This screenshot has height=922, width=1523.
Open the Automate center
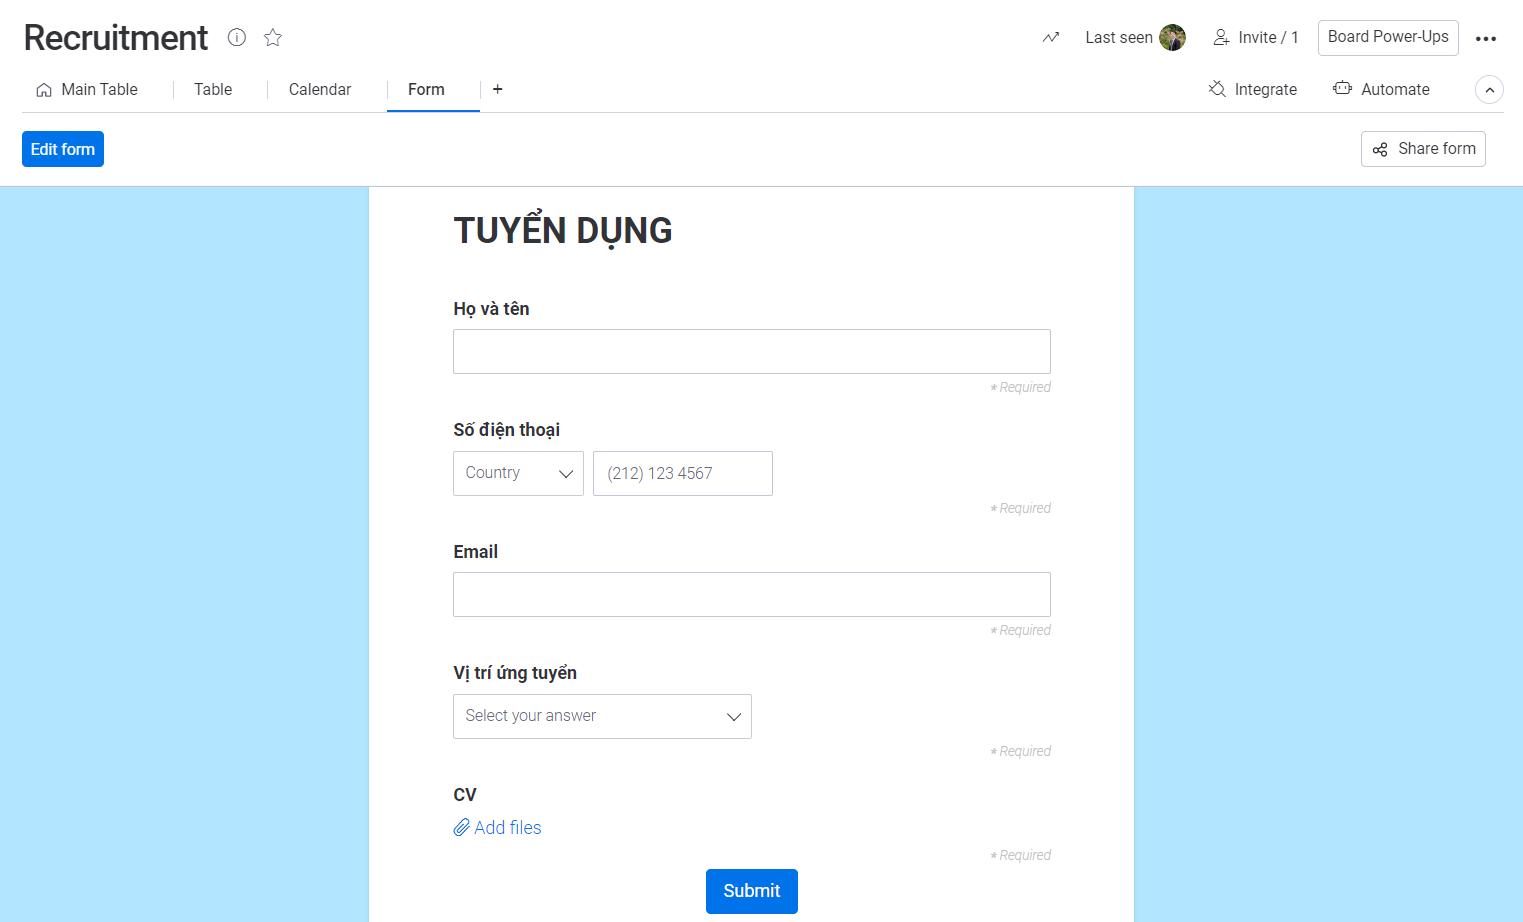click(x=1381, y=89)
